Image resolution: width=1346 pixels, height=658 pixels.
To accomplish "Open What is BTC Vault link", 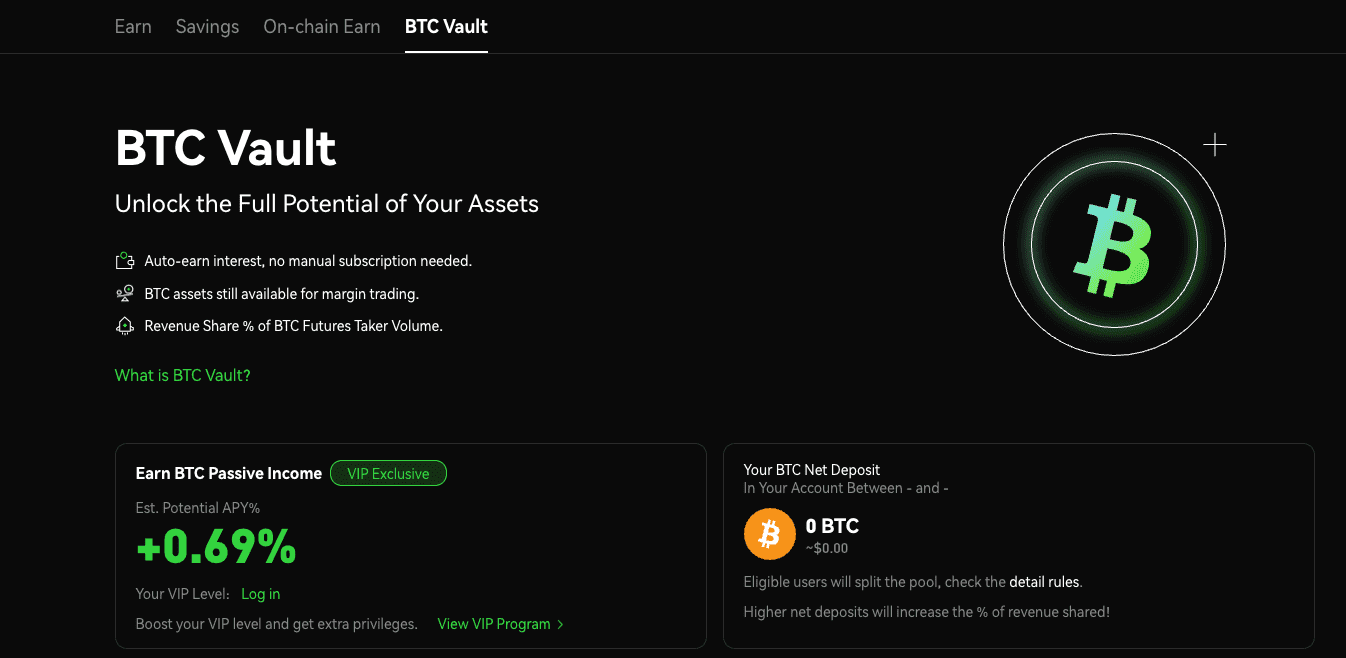I will (x=182, y=375).
